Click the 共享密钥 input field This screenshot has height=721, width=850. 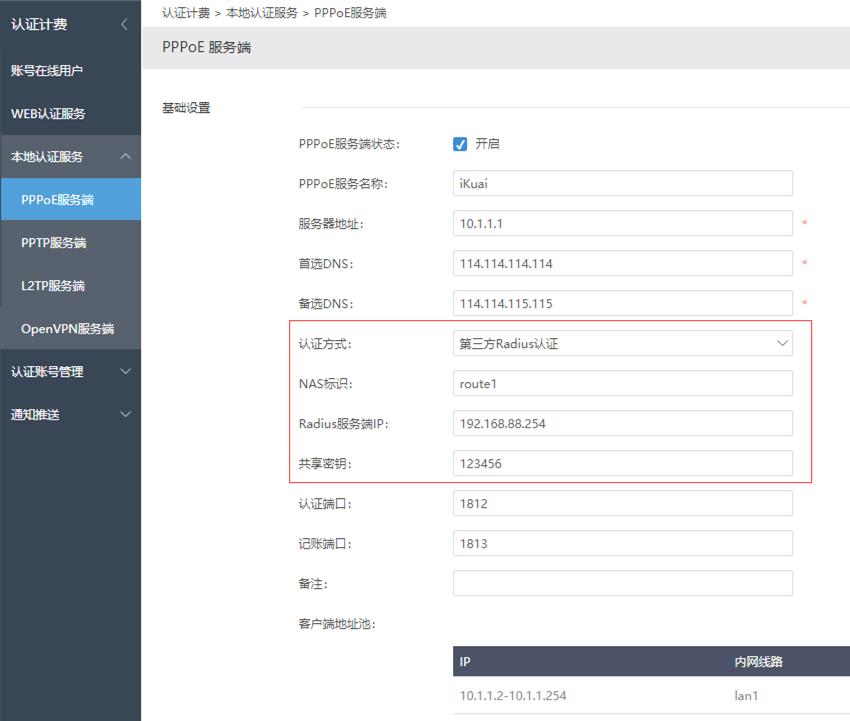(622, 464)
